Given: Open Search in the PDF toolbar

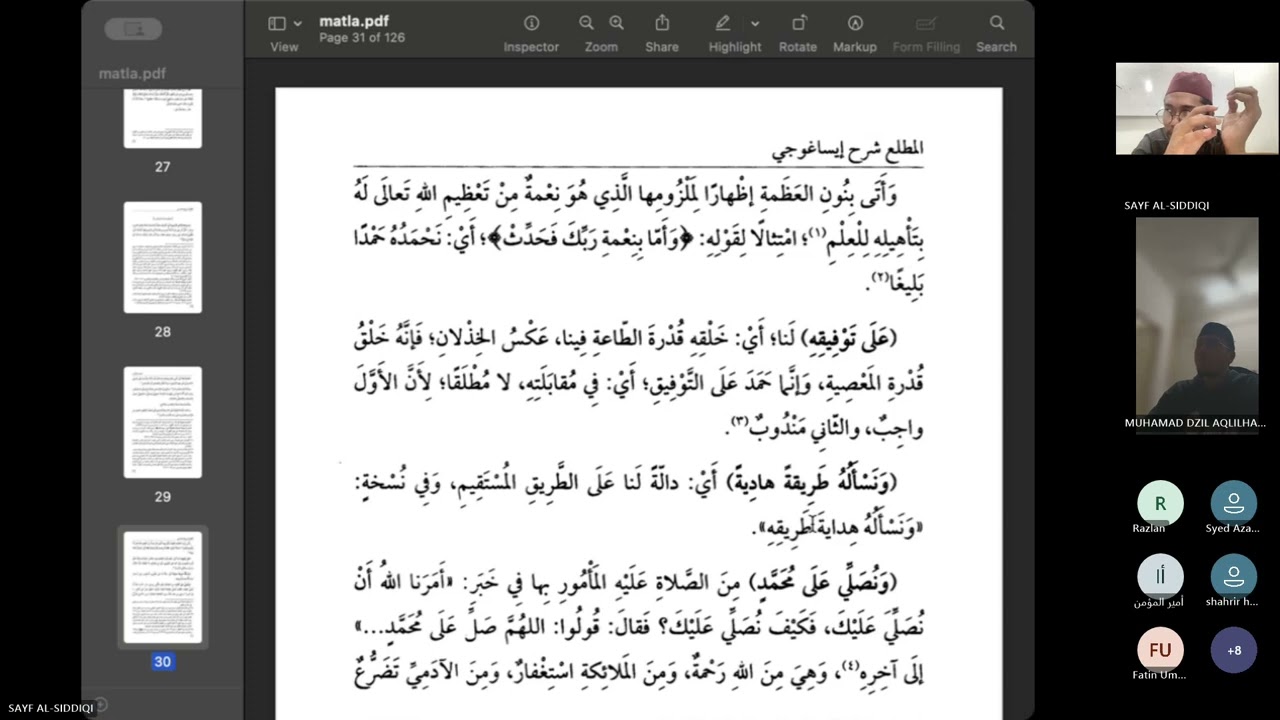Looking at the screenshot, I should click(997, 23).
